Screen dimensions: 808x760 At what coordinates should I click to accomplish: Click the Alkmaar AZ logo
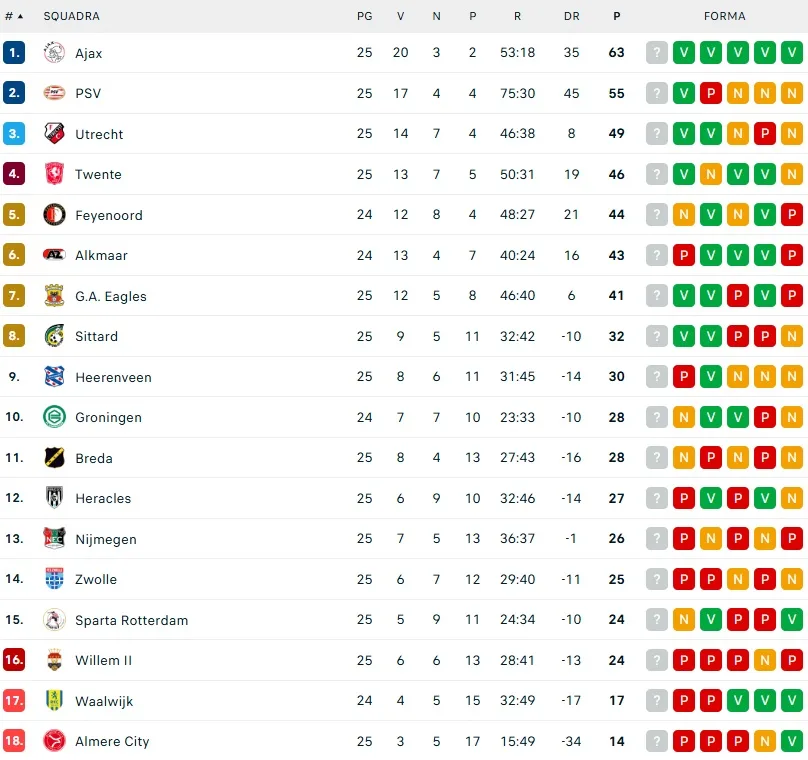tap(54, 255)
